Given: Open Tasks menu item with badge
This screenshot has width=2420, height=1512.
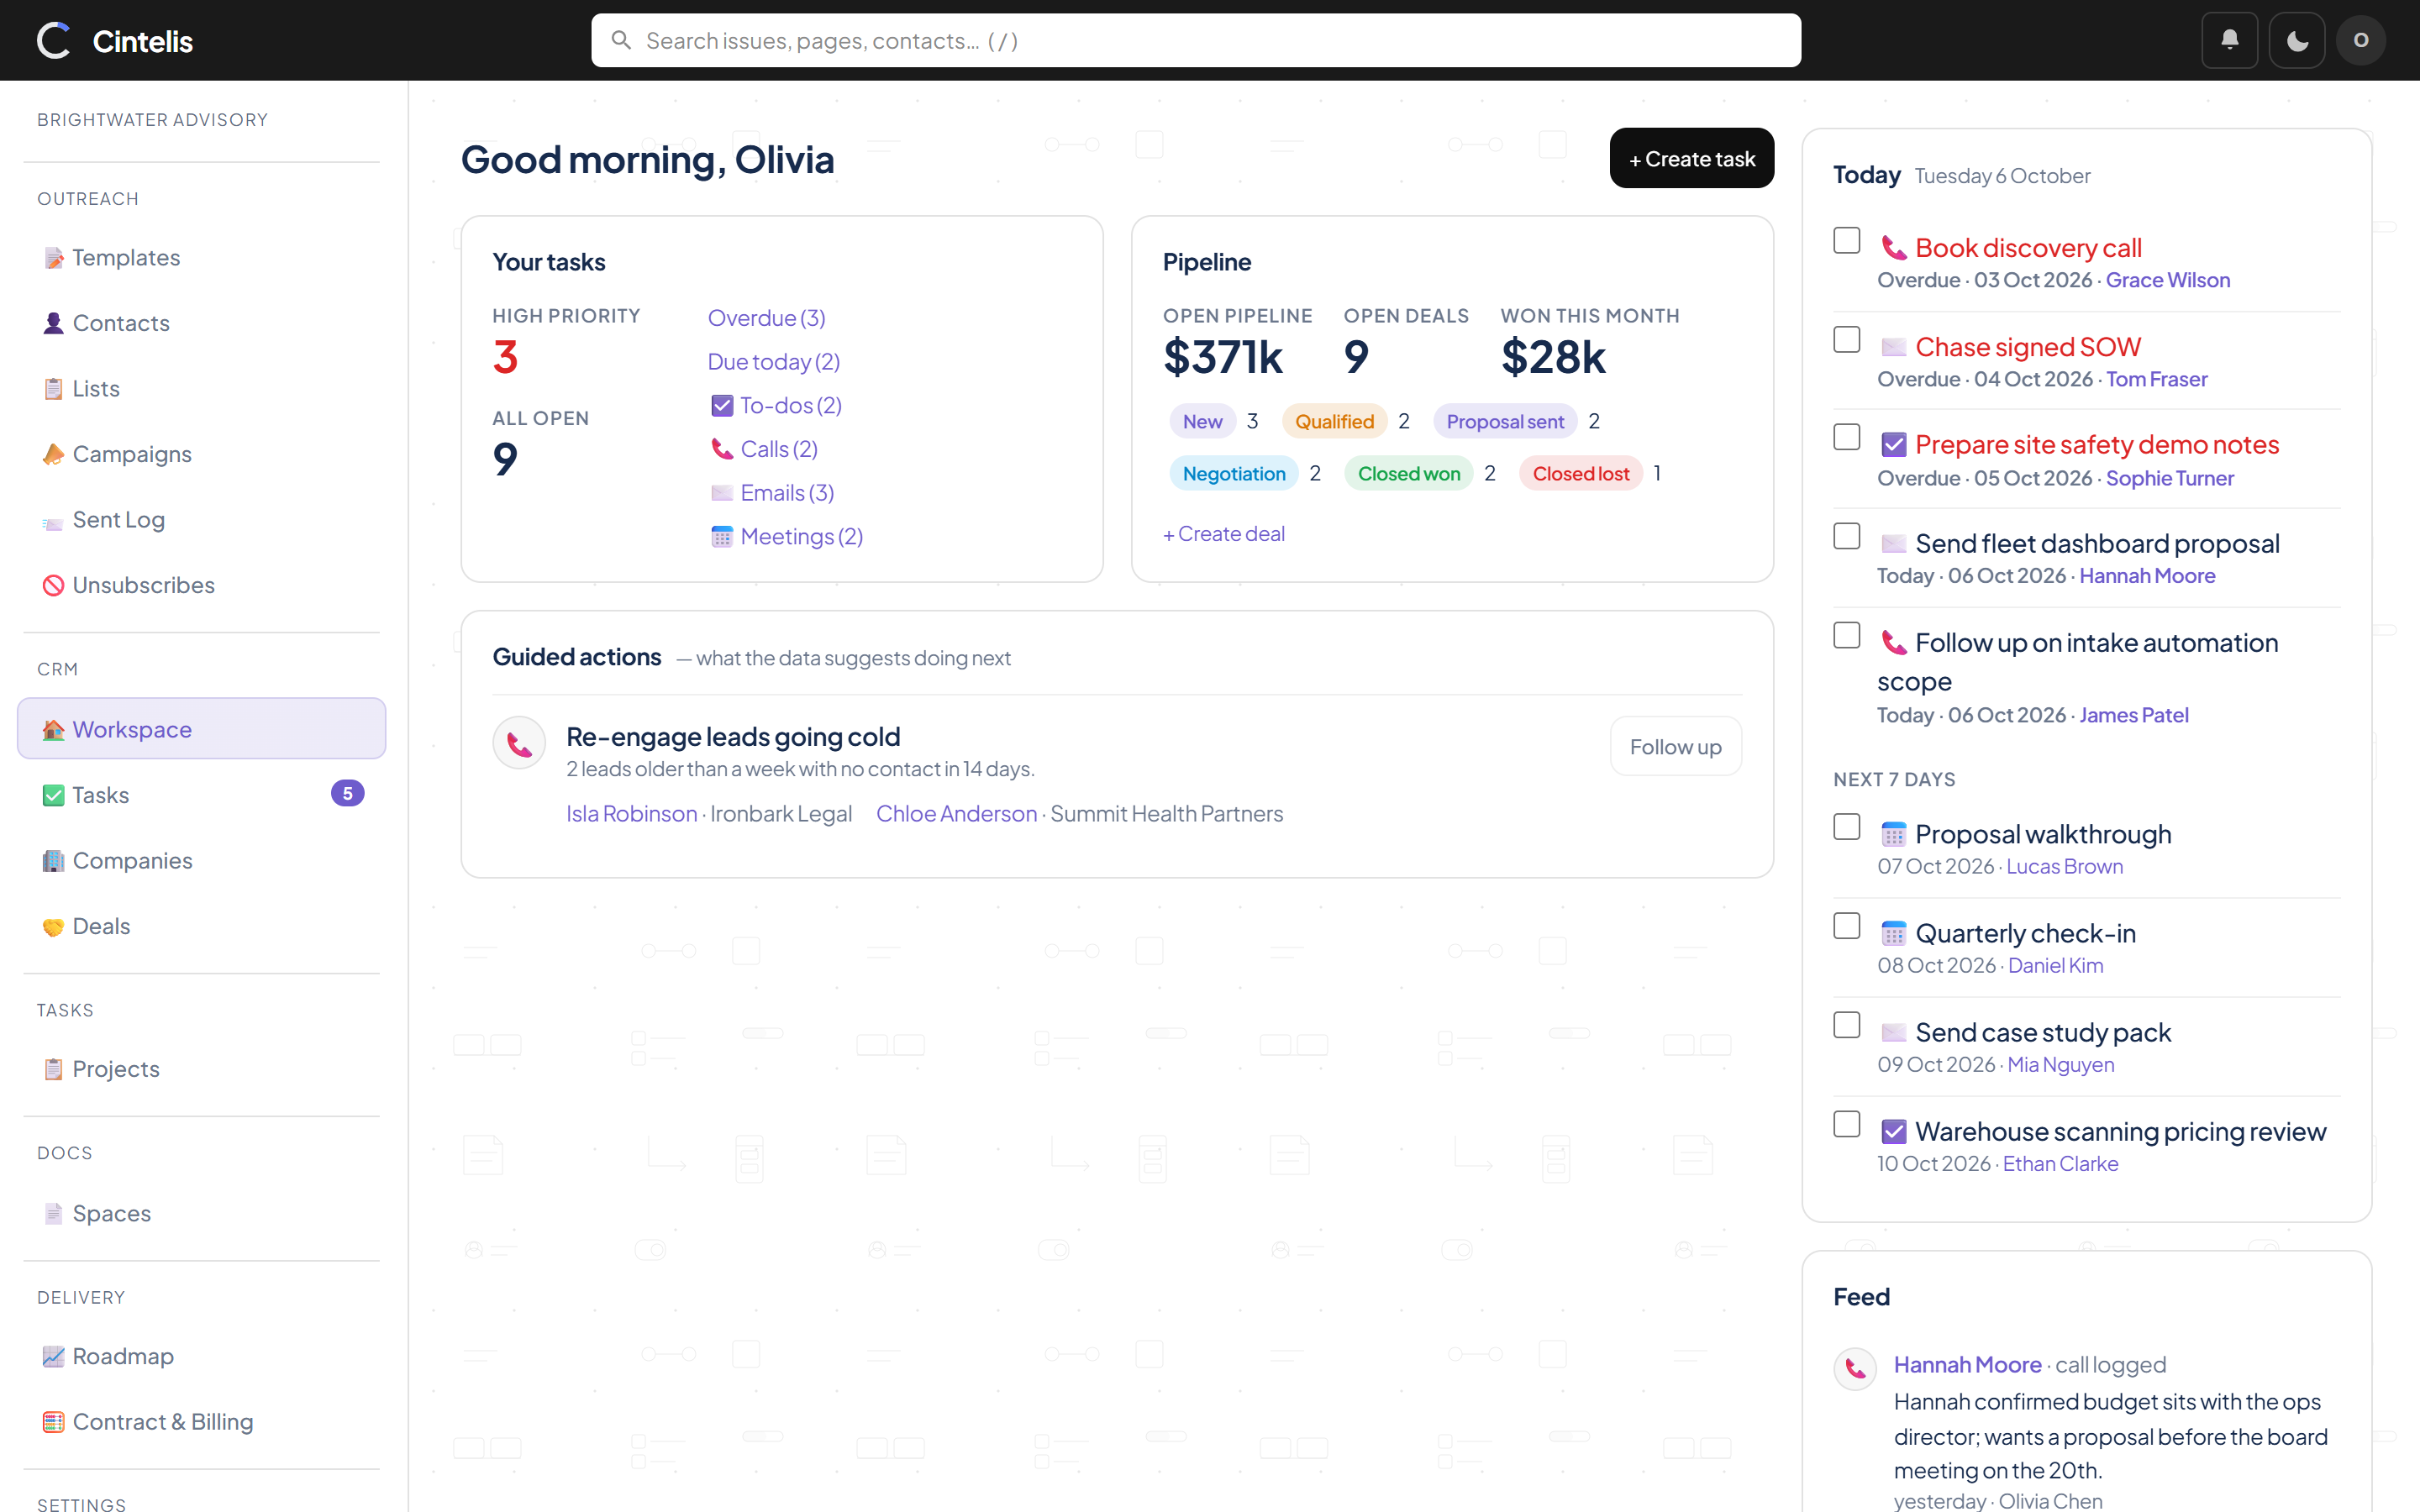Looking at the screenshot, I should click(x=201, y=795).
